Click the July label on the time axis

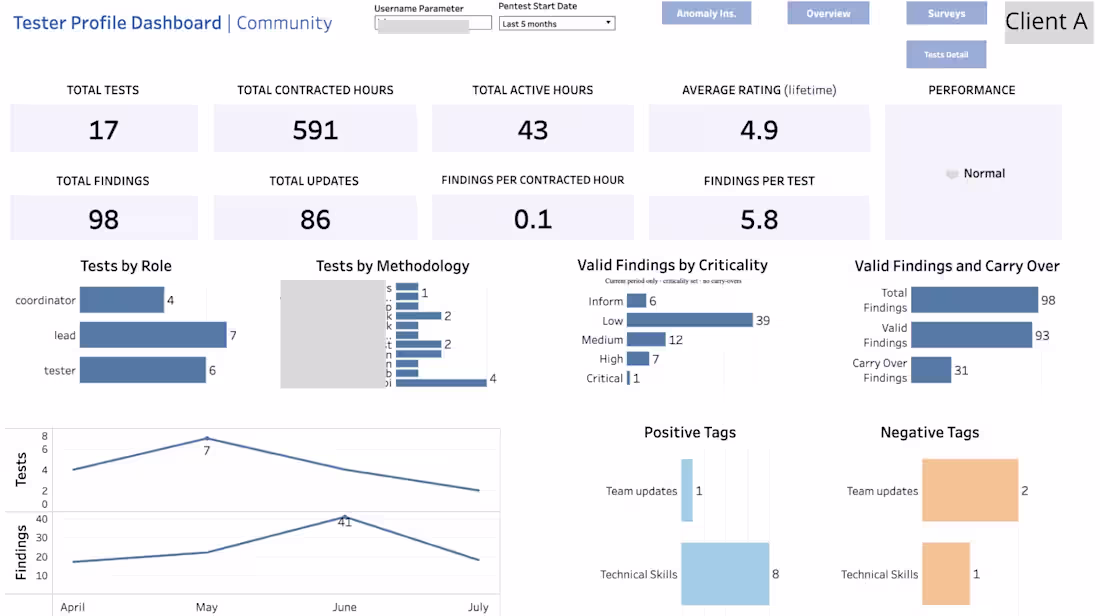478,607
